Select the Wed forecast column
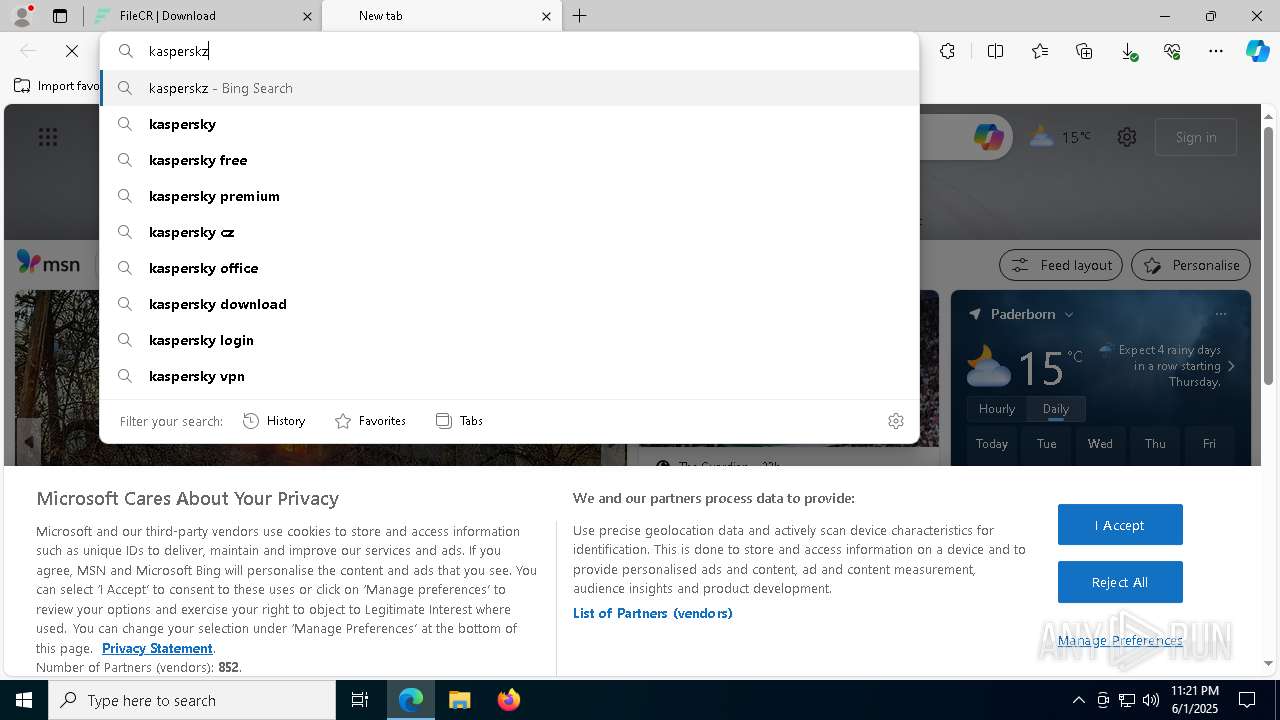The height and width of the screenshot is (720, 1280). [1100, 444]
